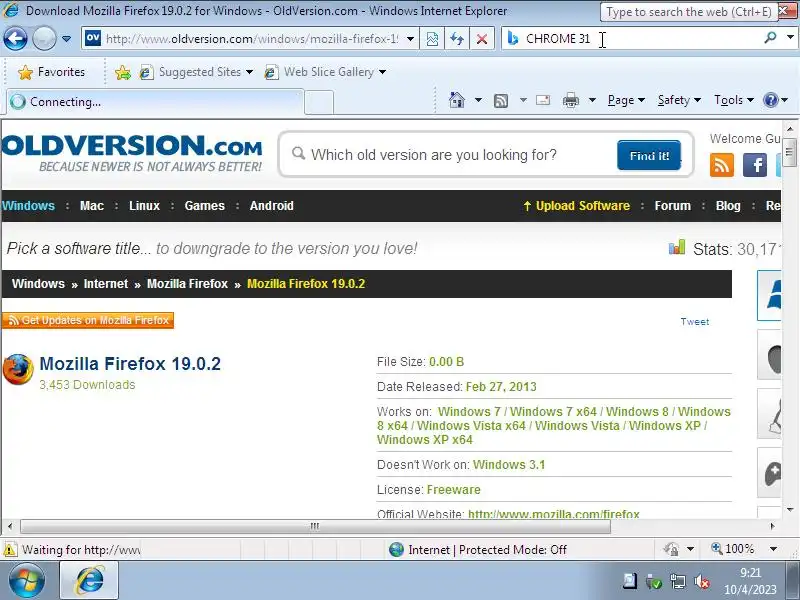Expand the Home button dropdown arrow
The height and width of the screenshot is (600, 800).
[478, 100]
